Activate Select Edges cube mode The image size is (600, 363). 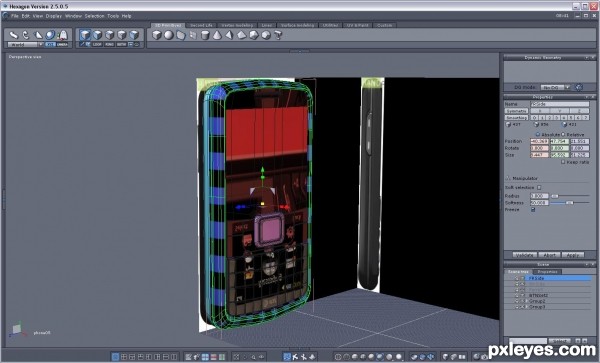click(x=110, y=35)
